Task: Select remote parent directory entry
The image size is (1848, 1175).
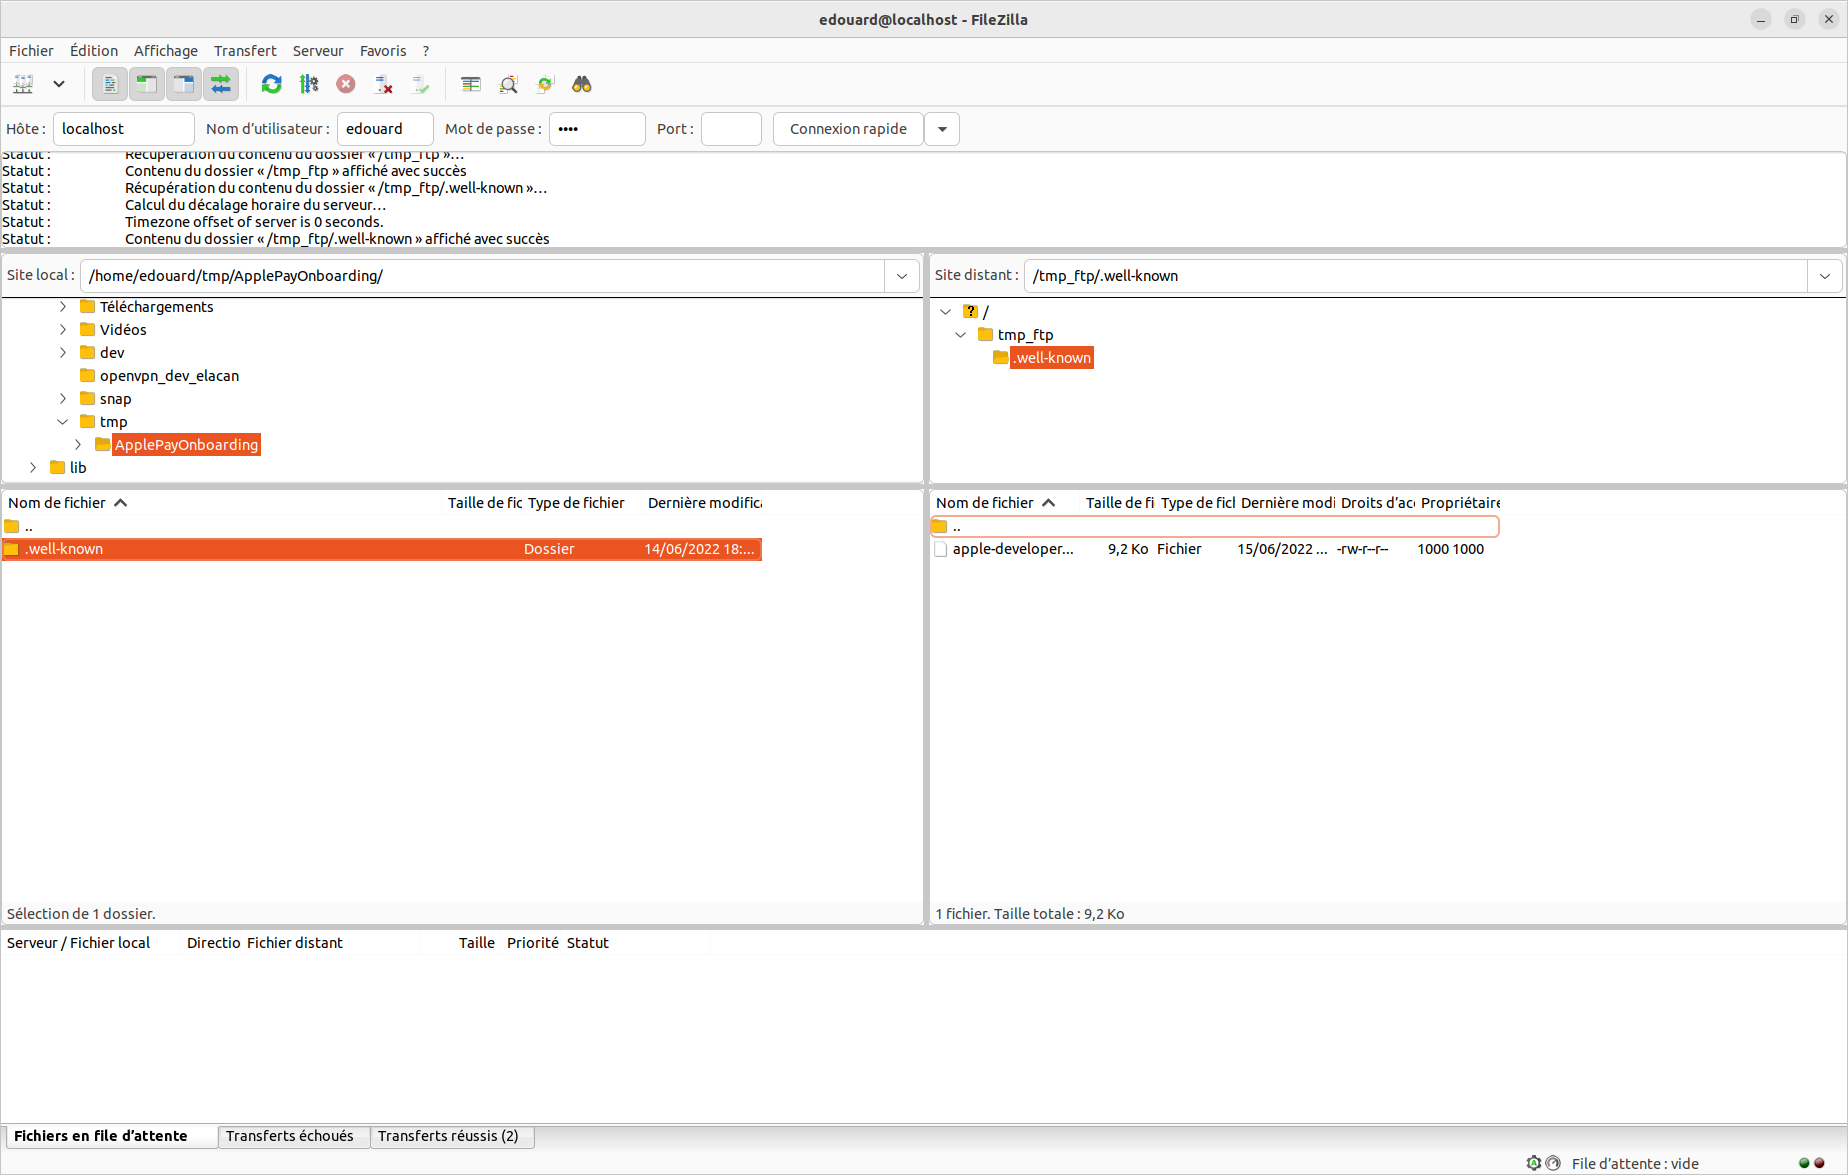Action: (1215, 526)
